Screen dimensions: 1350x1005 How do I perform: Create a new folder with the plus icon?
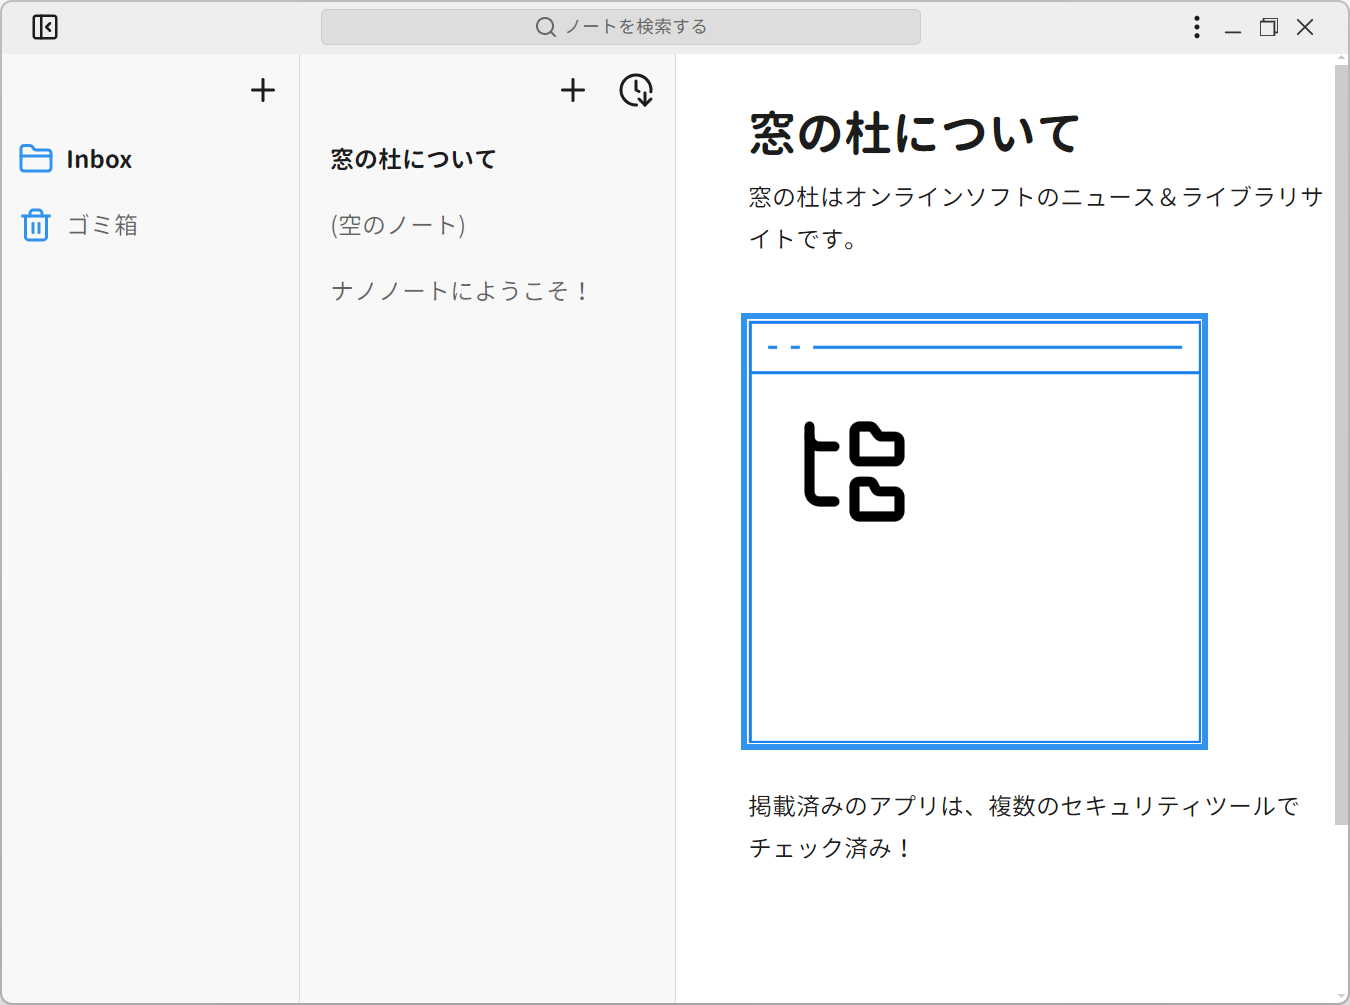262,90
